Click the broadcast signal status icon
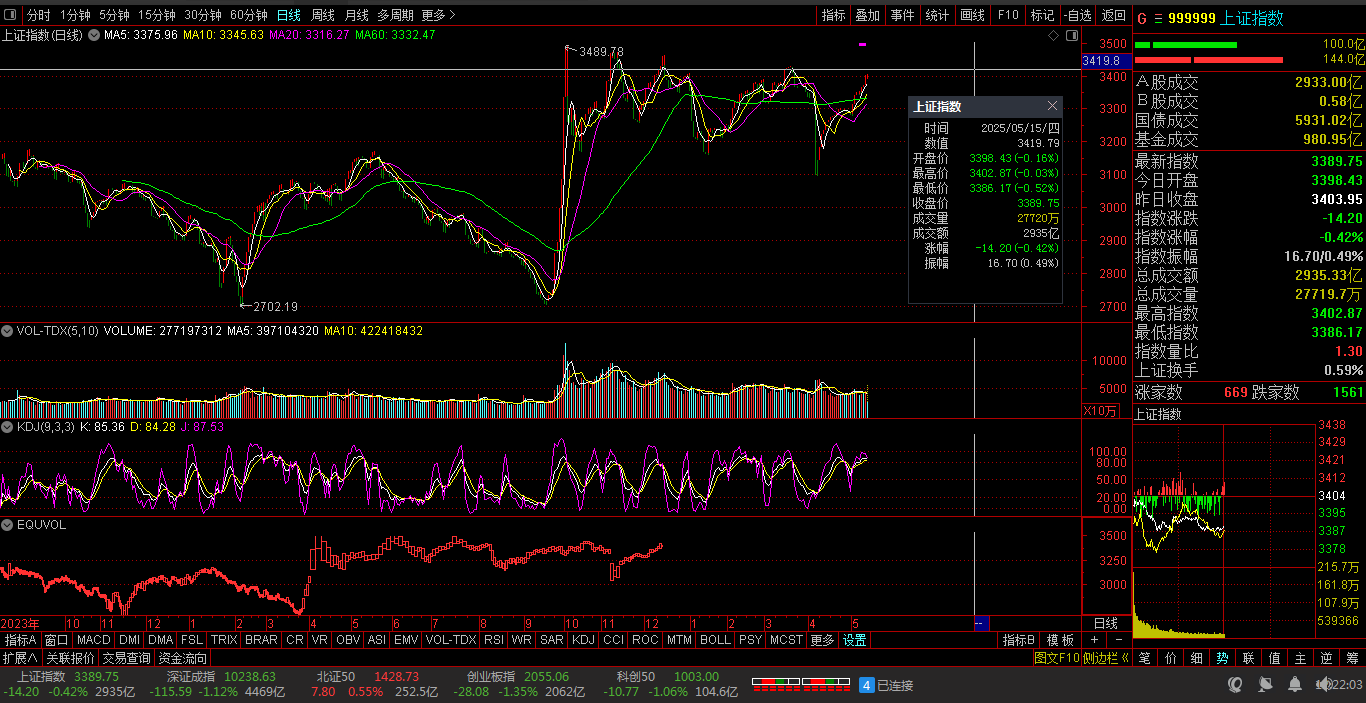 (x=1266, y=685)
